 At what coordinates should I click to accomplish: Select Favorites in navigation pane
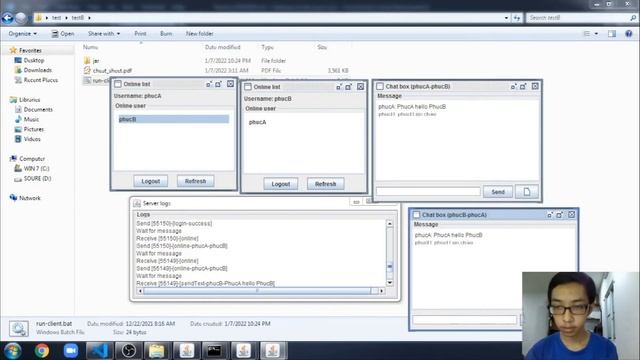(x=30, y=51)
